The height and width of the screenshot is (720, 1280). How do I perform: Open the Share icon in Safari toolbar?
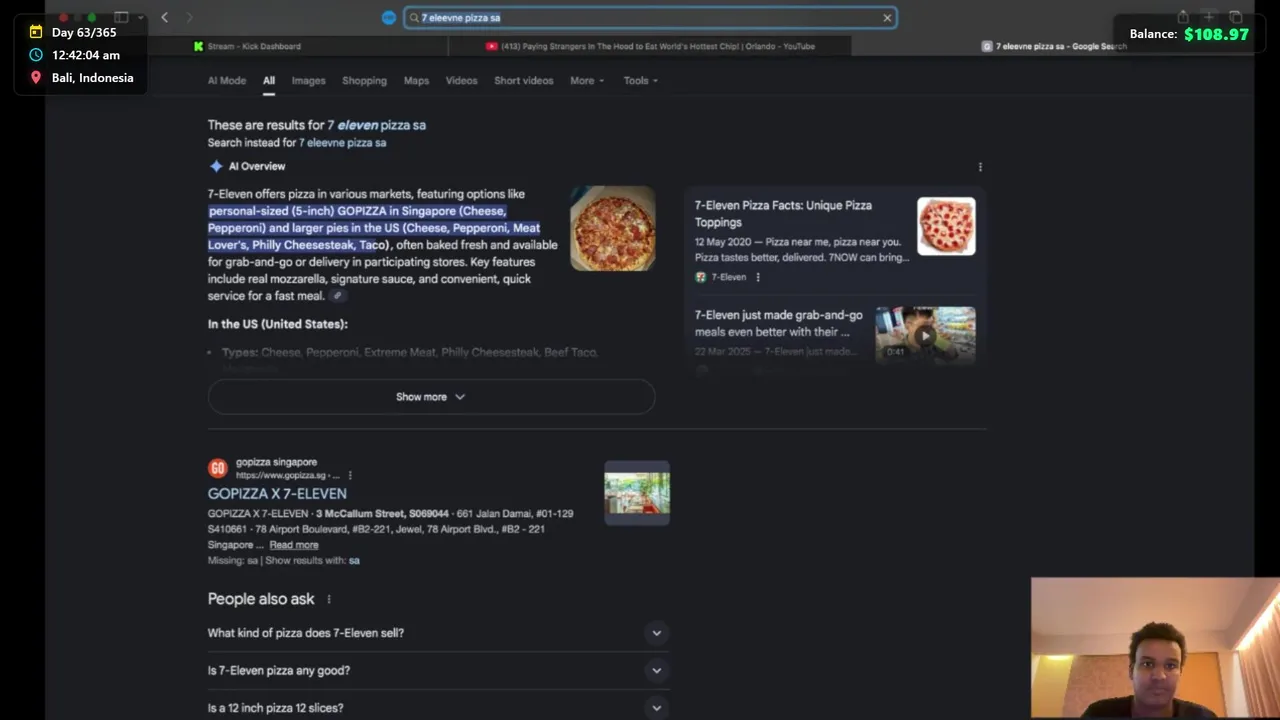[1183, 17]
